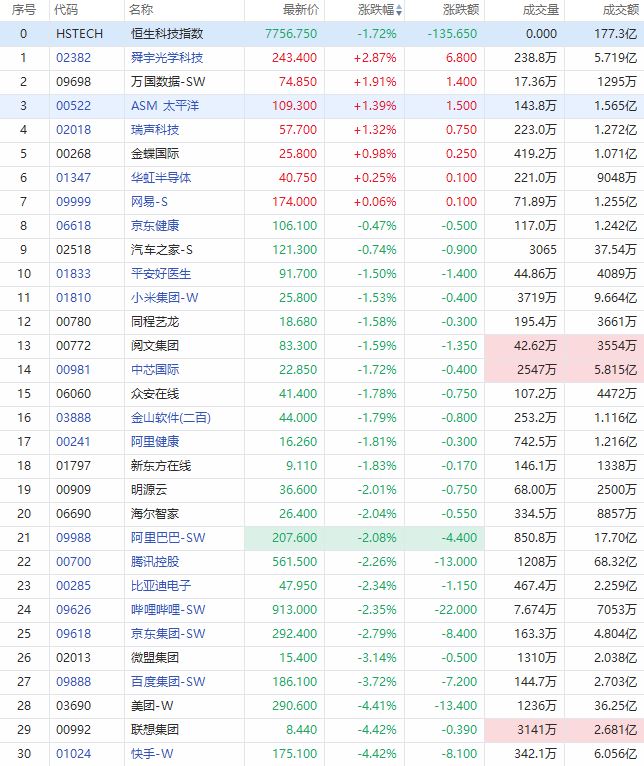This screenshot has width=644, height=766.
Task: Click the 68.32亿 turnover cell
Action: click(x=616, y=561)
